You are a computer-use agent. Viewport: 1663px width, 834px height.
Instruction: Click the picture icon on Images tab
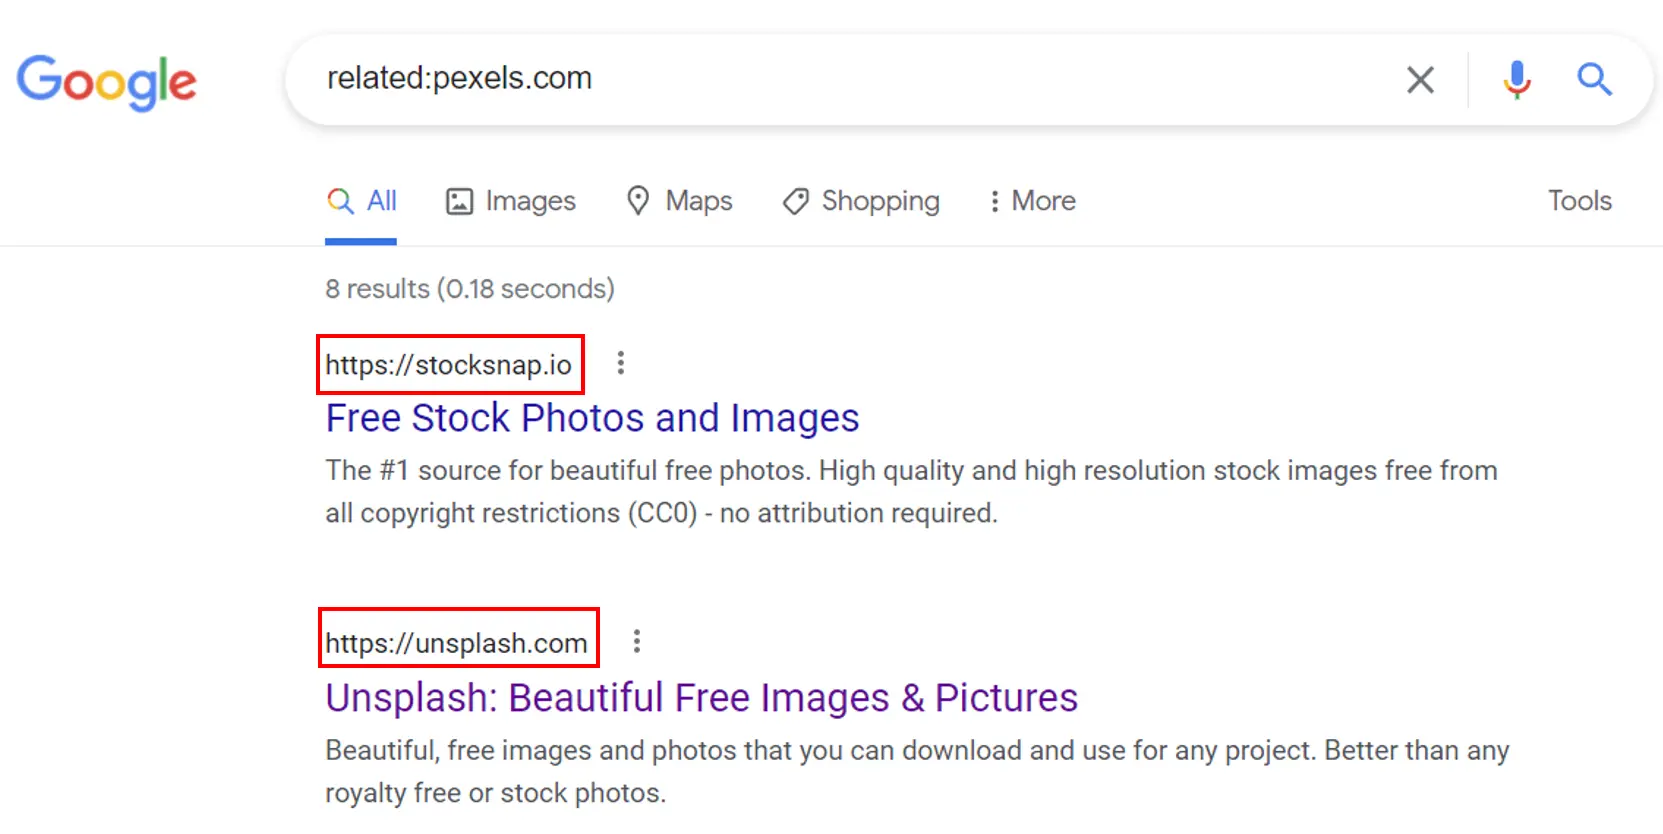tap(459, 201)
